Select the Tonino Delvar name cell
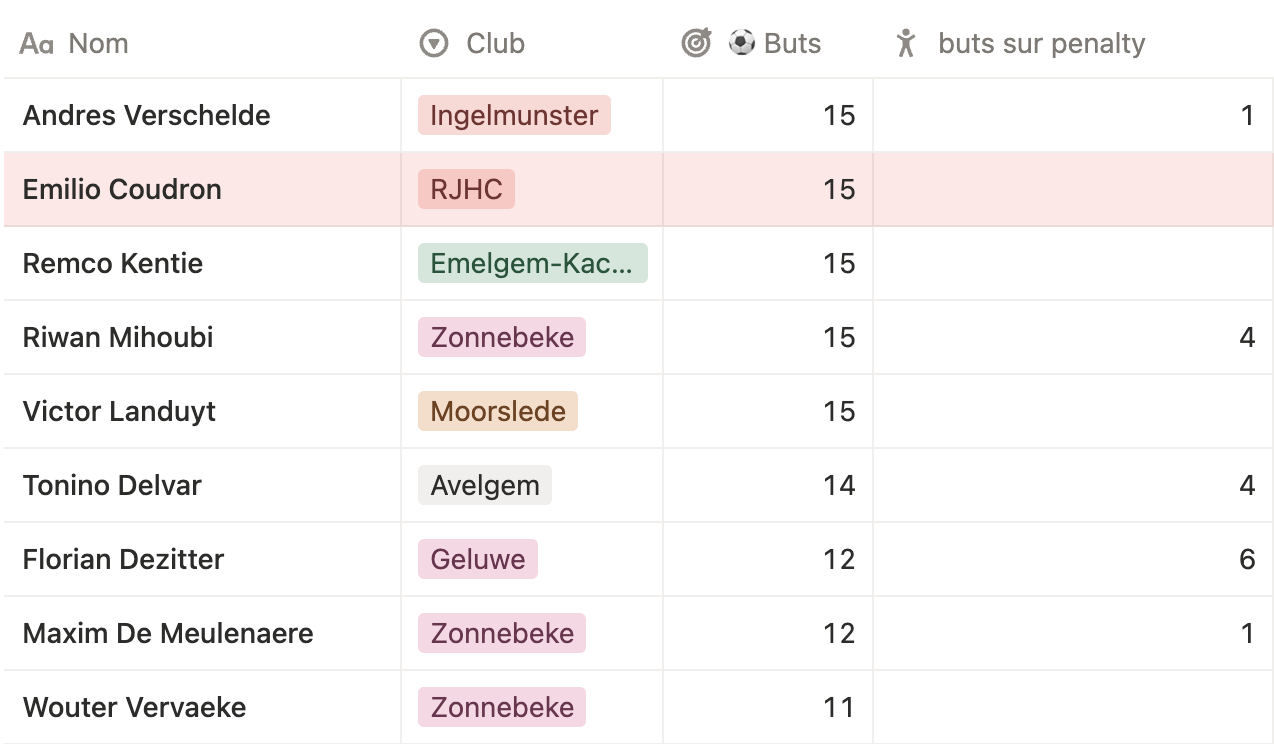This screenshot has width=1274, height=744. pyautogui.click(x=112, y=485)
